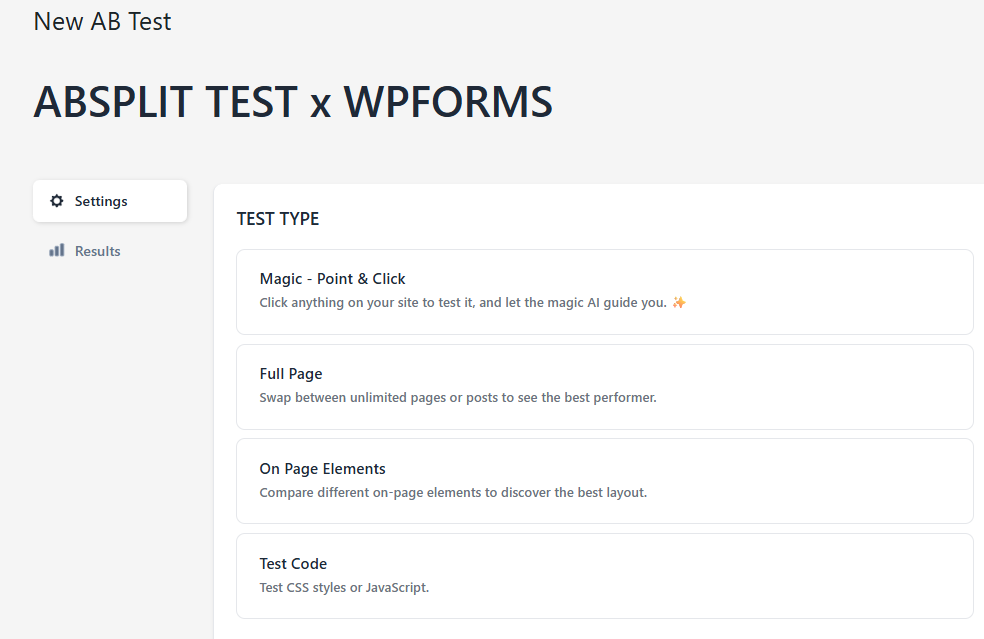The height and width of the screenshot is (639, 984).
Task: Switch to the Results tab label
Action: (x=97, y=251)
